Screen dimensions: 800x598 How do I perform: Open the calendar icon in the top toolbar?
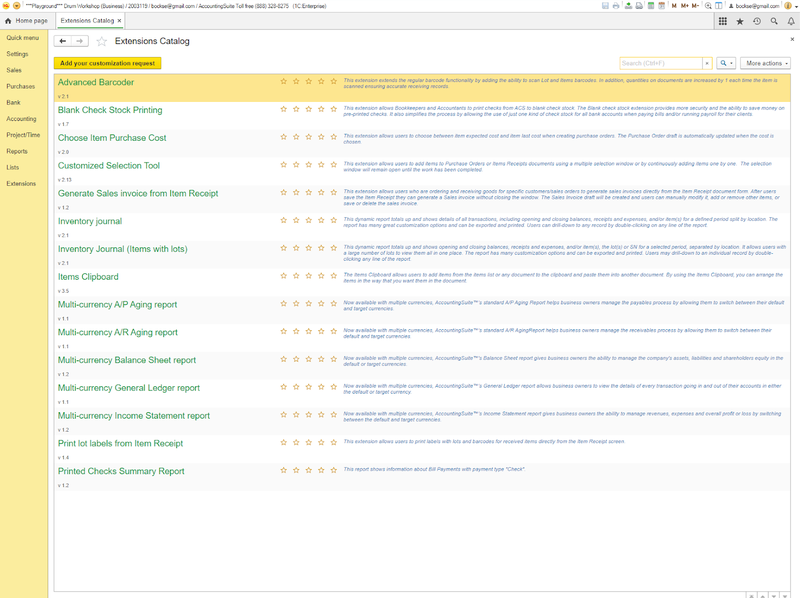(x=662, y=6)
